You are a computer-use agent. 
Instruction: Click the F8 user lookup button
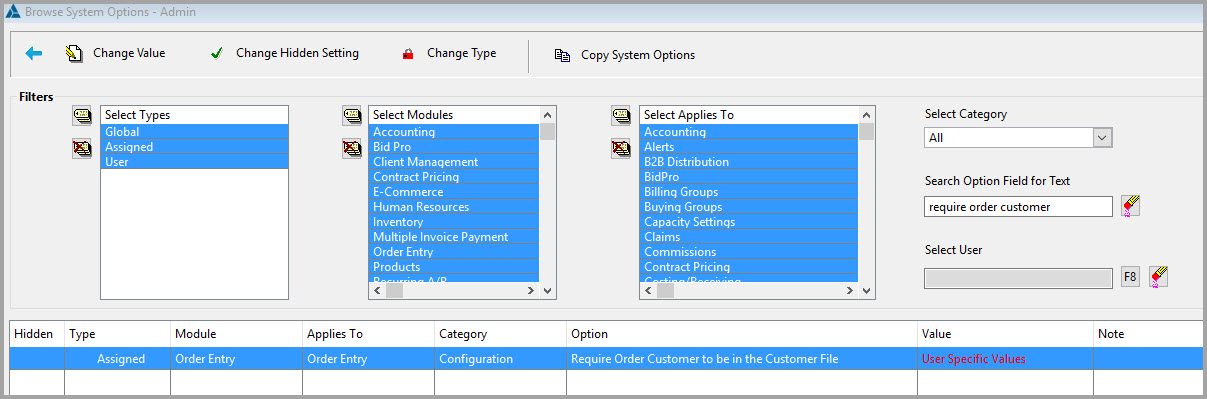pos(1130,277)
